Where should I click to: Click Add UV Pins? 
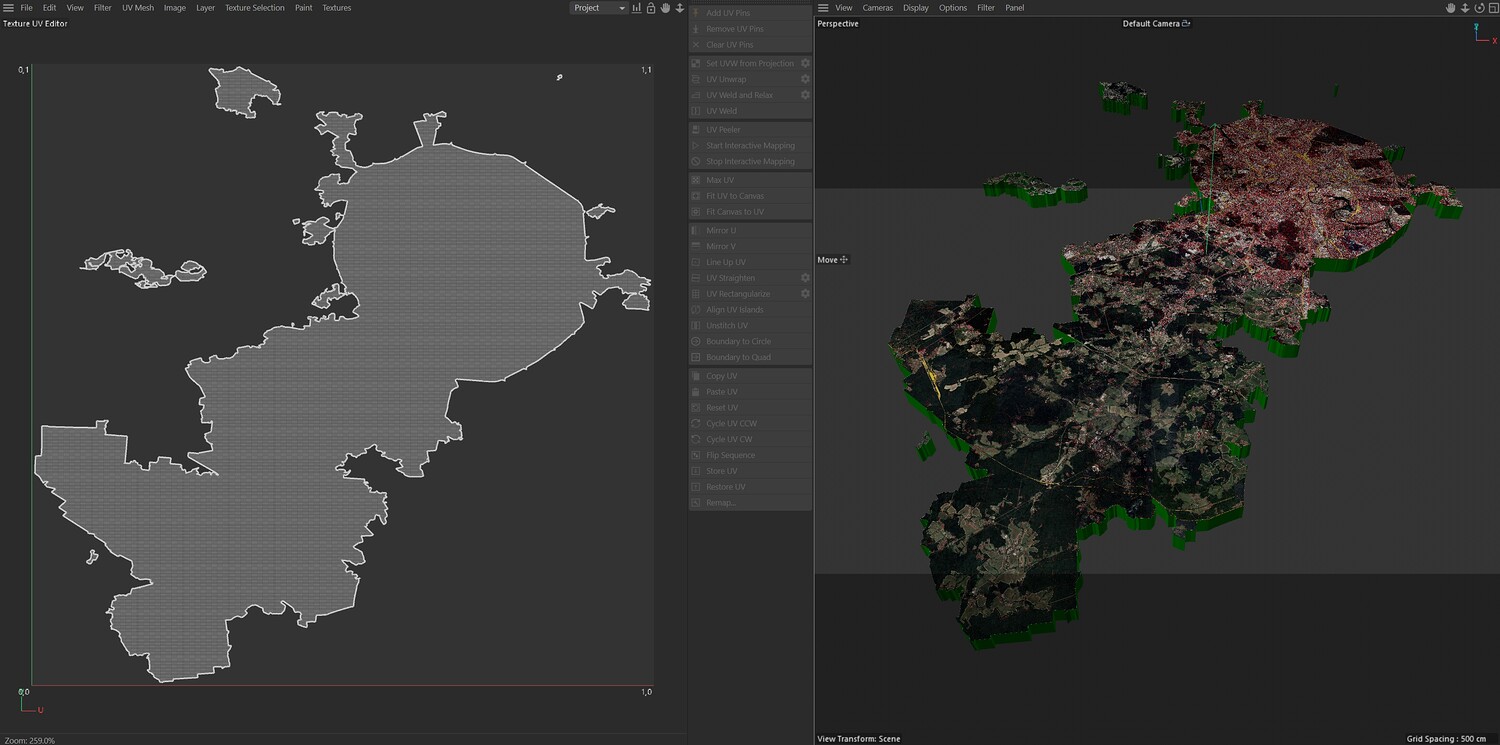(750, 13)
